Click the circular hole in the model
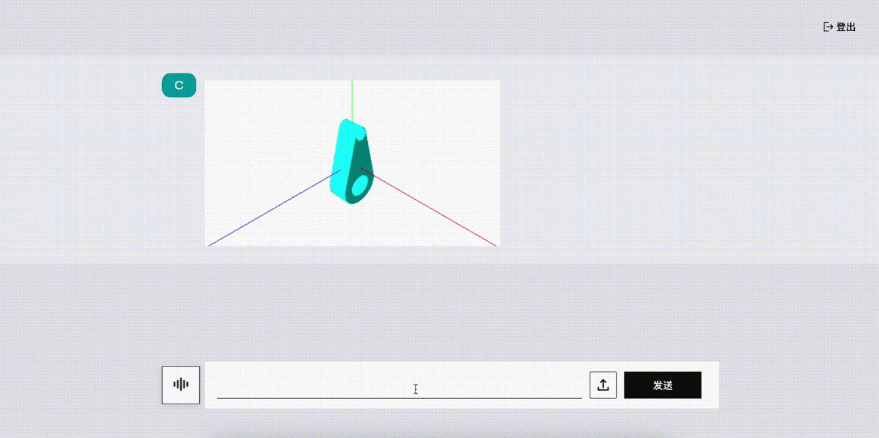Screen dimensions: 879x438 (359, 186)
